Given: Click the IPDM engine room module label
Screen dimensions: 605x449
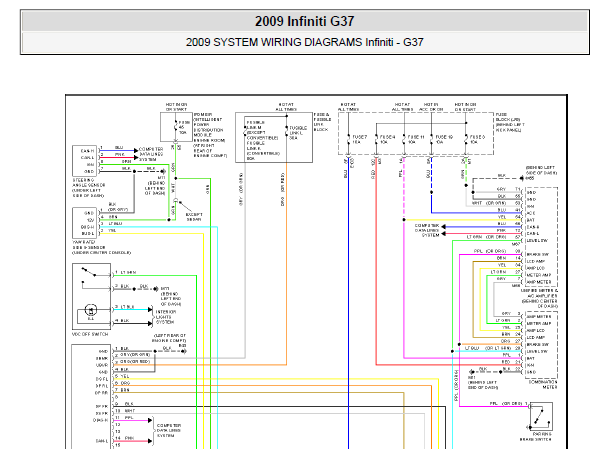Looking at the screenshot, I should pyautogui.click(x=210, y=135).
